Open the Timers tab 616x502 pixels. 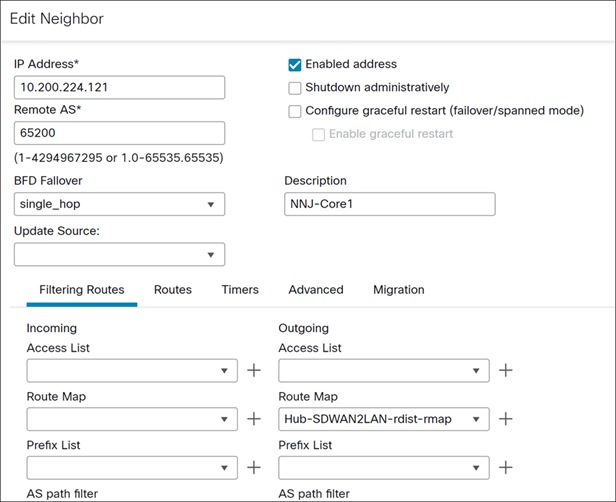(240, 290)
